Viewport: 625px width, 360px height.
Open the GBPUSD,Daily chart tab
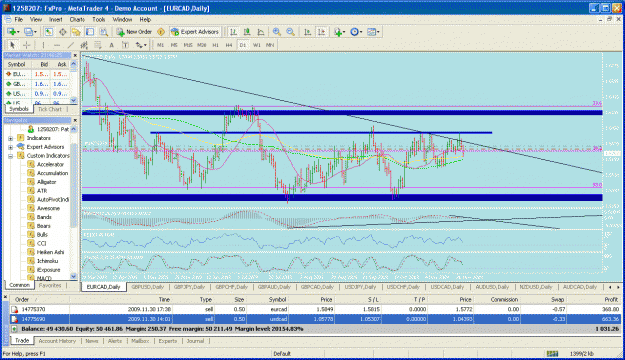click(148, 287)
